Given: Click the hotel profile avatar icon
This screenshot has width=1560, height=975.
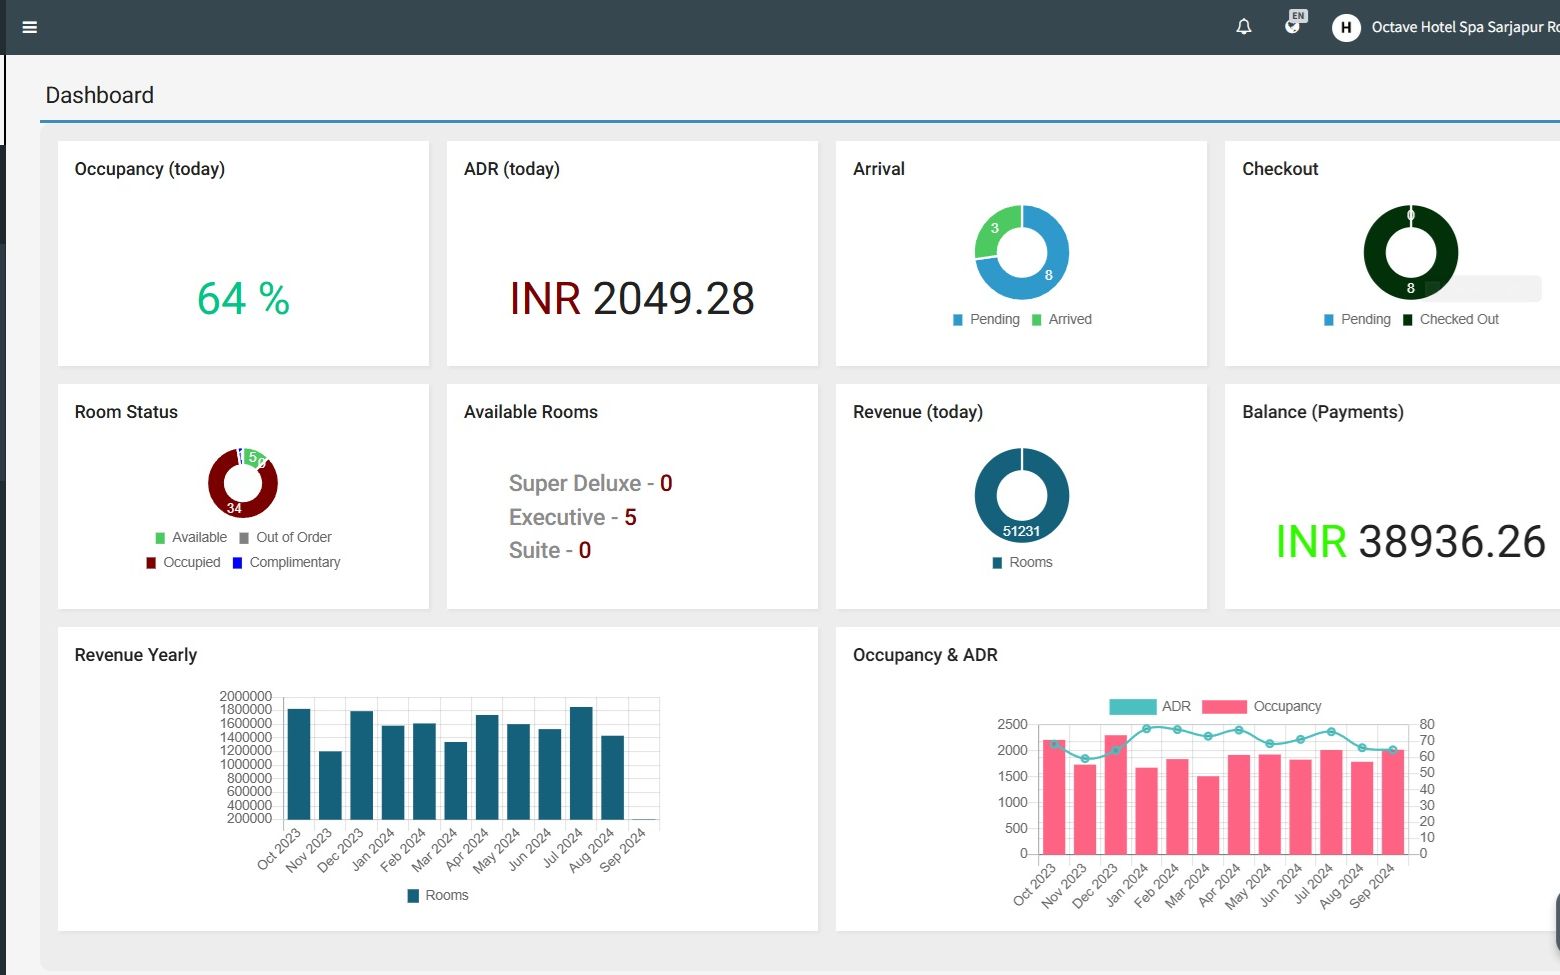Looking at the screenshot, I should [1346, 28].
